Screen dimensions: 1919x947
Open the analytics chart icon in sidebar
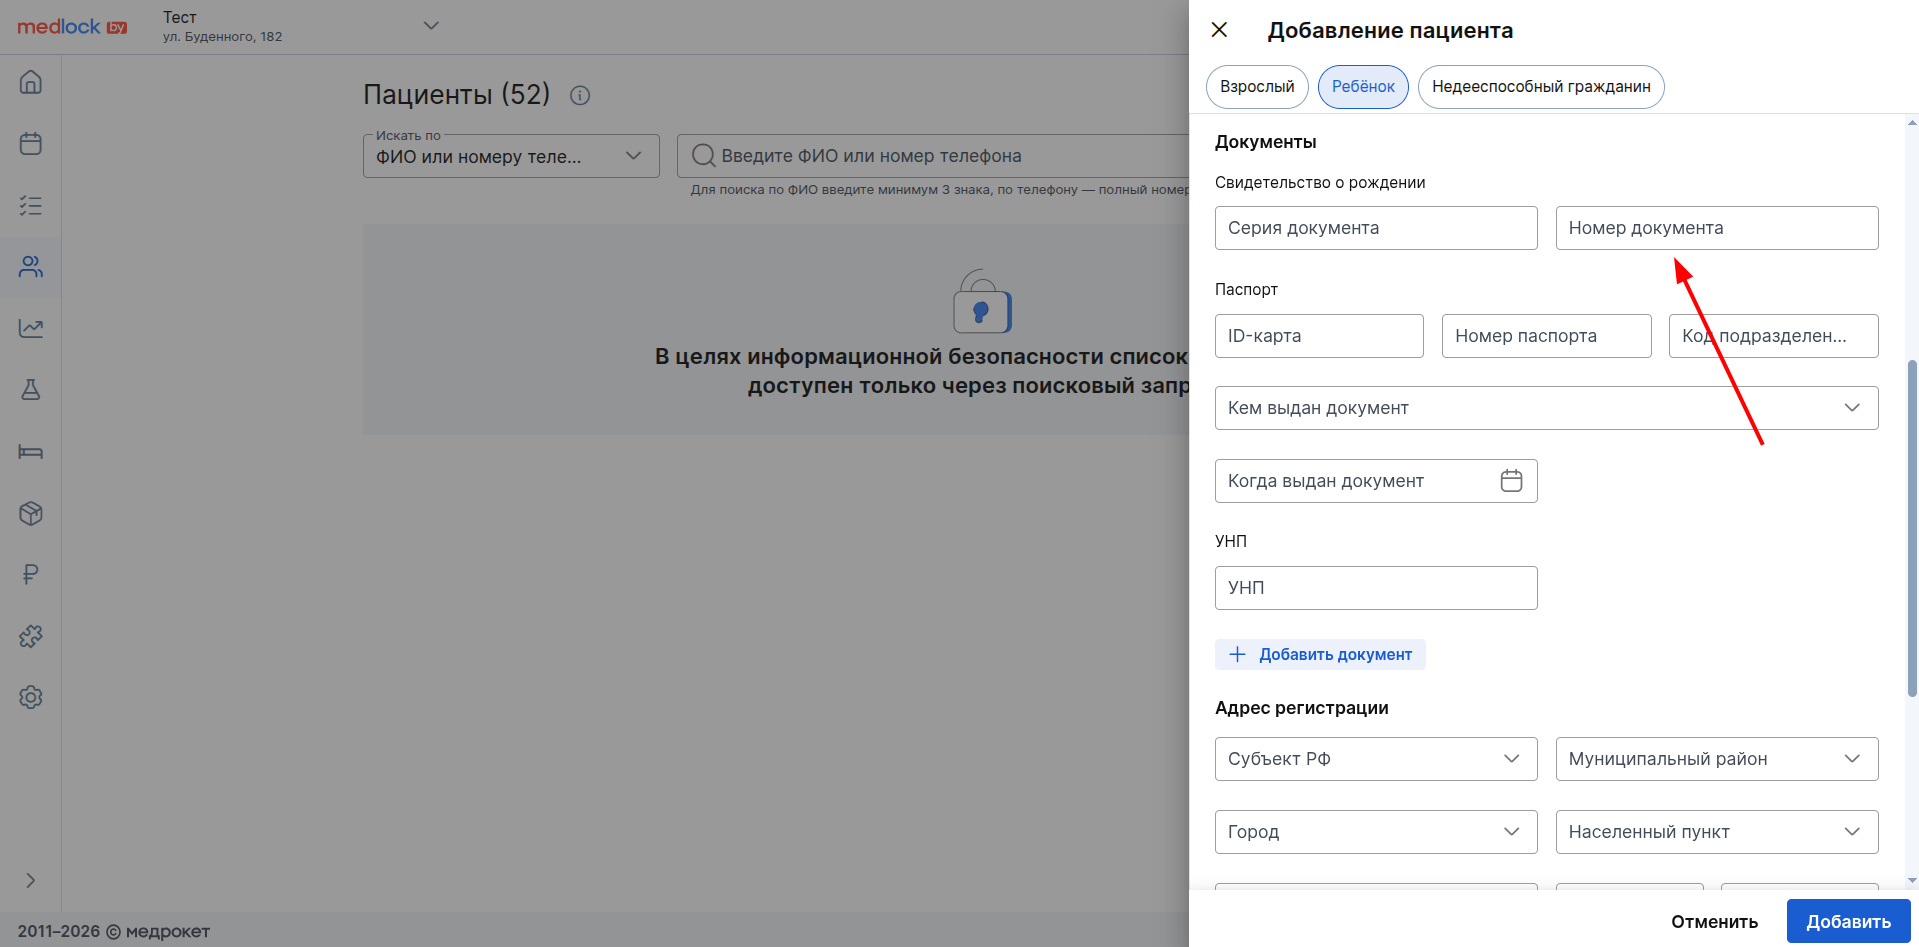click(31, 328)
